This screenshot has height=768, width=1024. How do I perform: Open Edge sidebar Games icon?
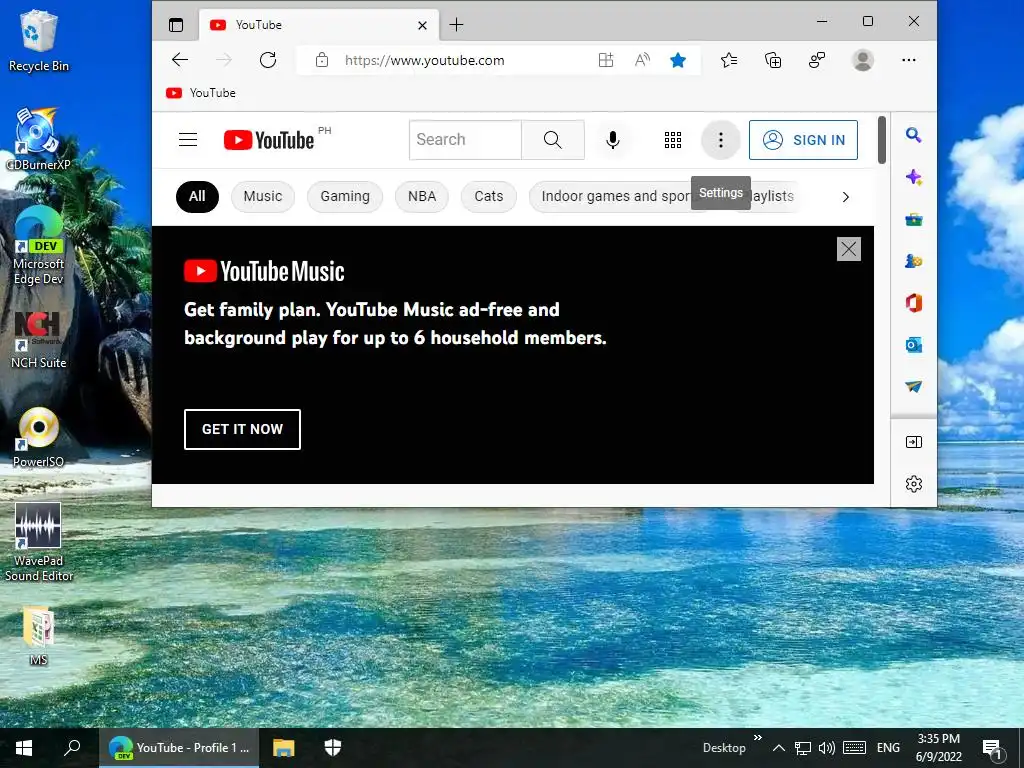click(914, 261)
